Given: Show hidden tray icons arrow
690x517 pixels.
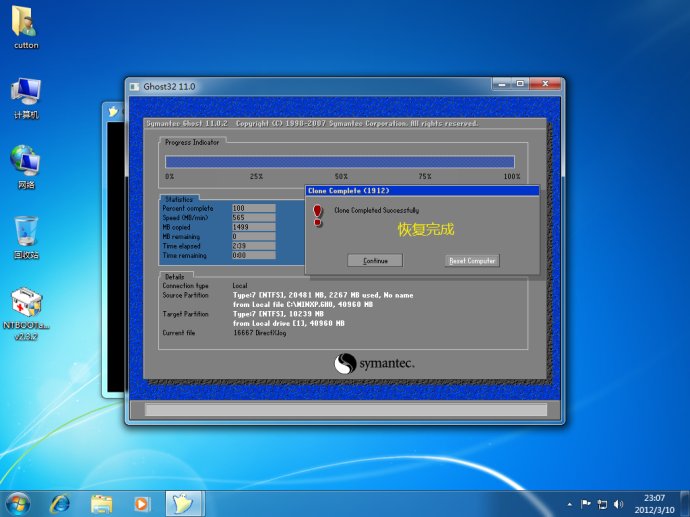Looking at the screenshot, I should pos(570,504).
